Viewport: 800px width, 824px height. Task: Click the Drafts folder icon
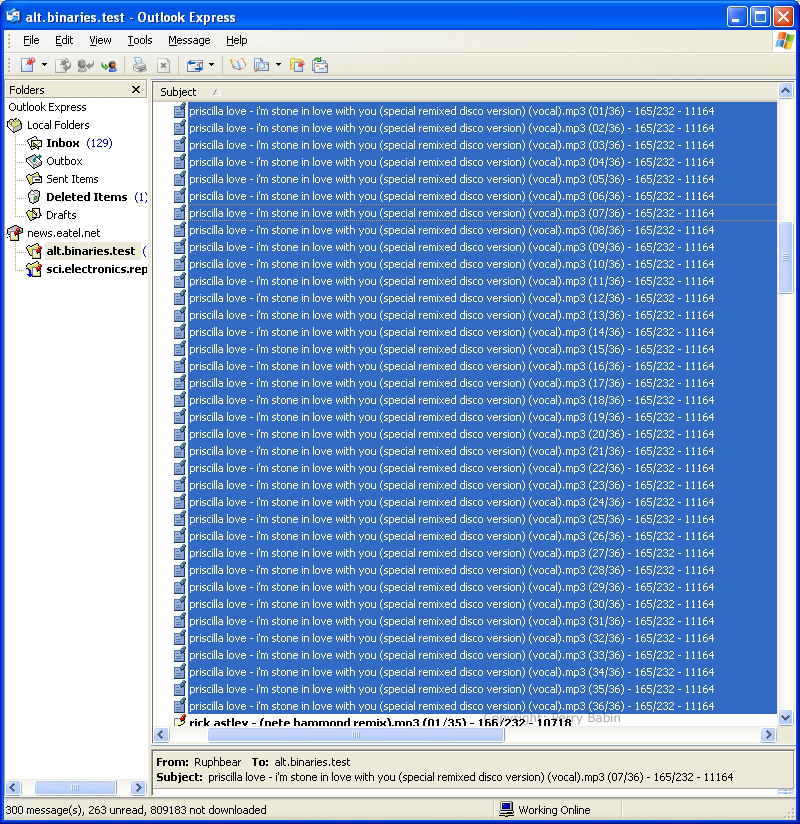(x=34, y=215)
